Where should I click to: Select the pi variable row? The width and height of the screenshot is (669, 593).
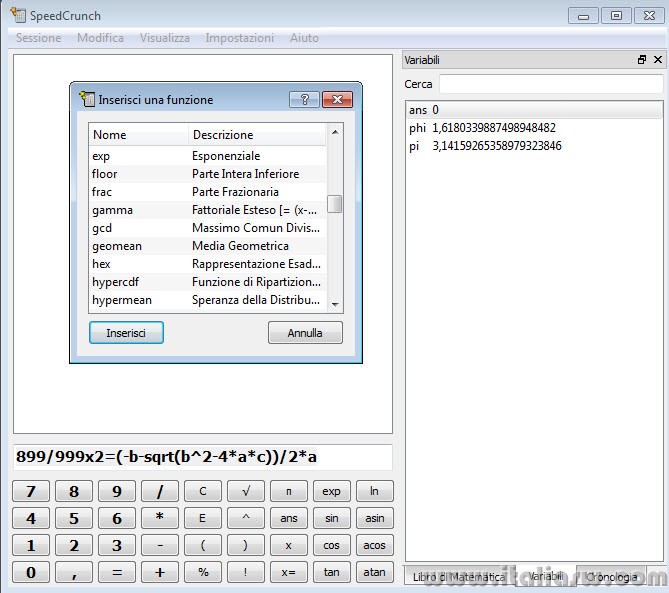pyautogui.click(x=534, y=146)
